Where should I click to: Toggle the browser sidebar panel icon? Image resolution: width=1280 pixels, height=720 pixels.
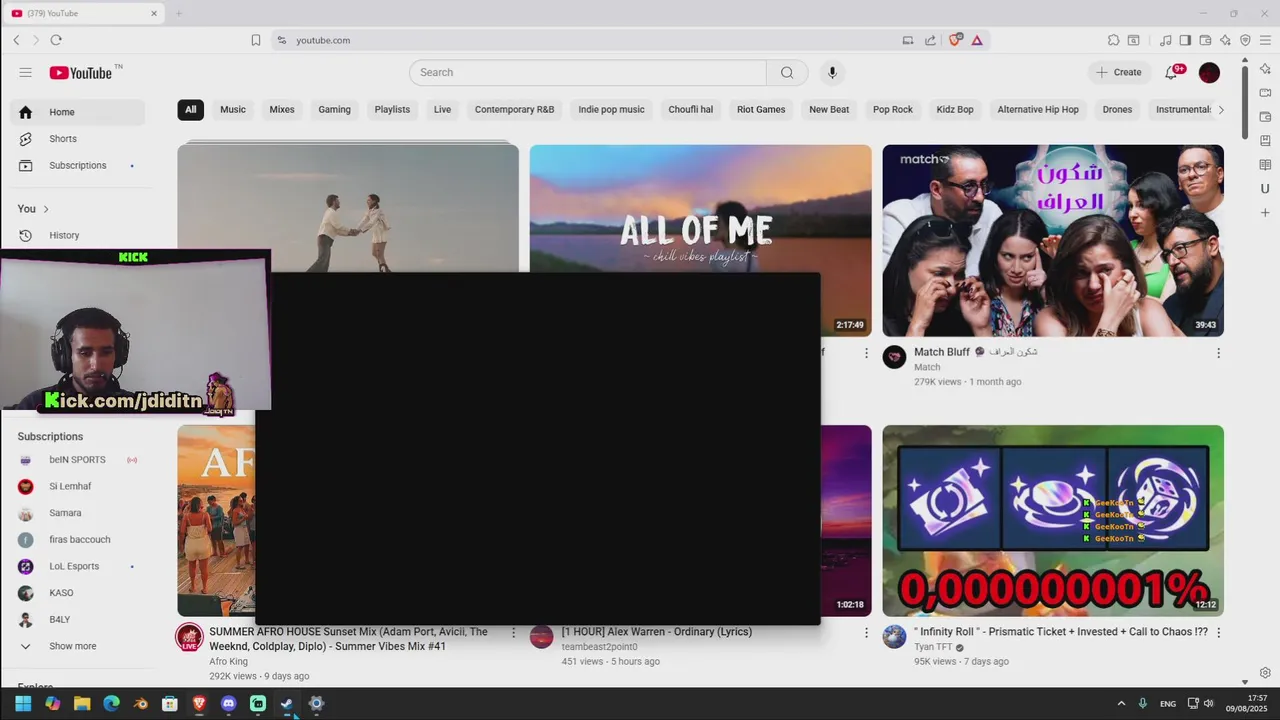pyautogui.click(x=1185, y=40)
